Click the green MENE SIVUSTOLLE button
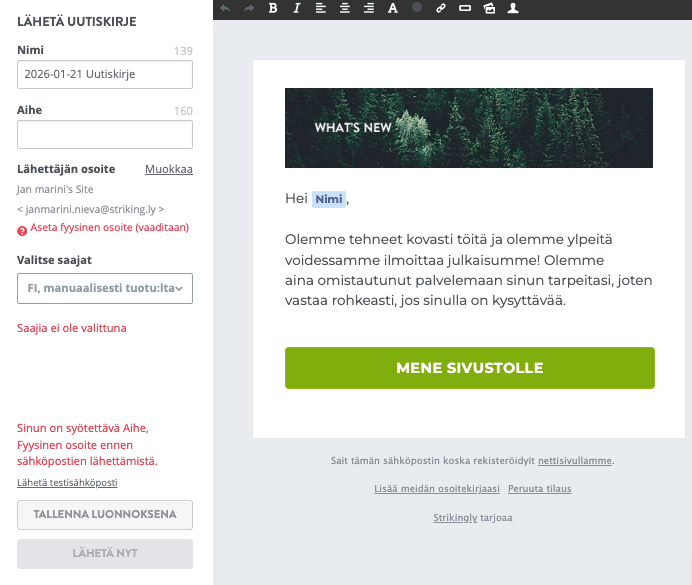 point(470,368)
